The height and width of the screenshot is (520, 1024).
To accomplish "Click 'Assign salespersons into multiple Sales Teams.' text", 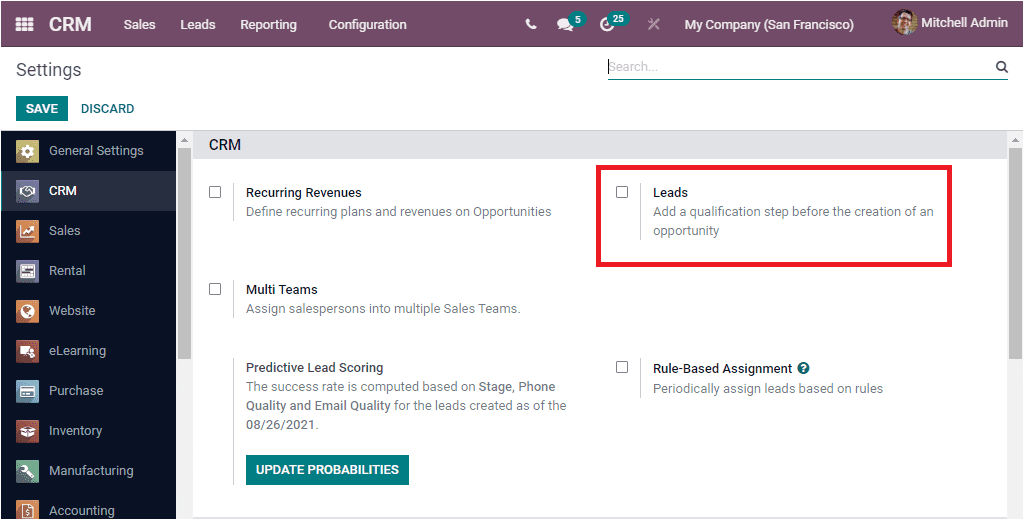I will [383, 308].
